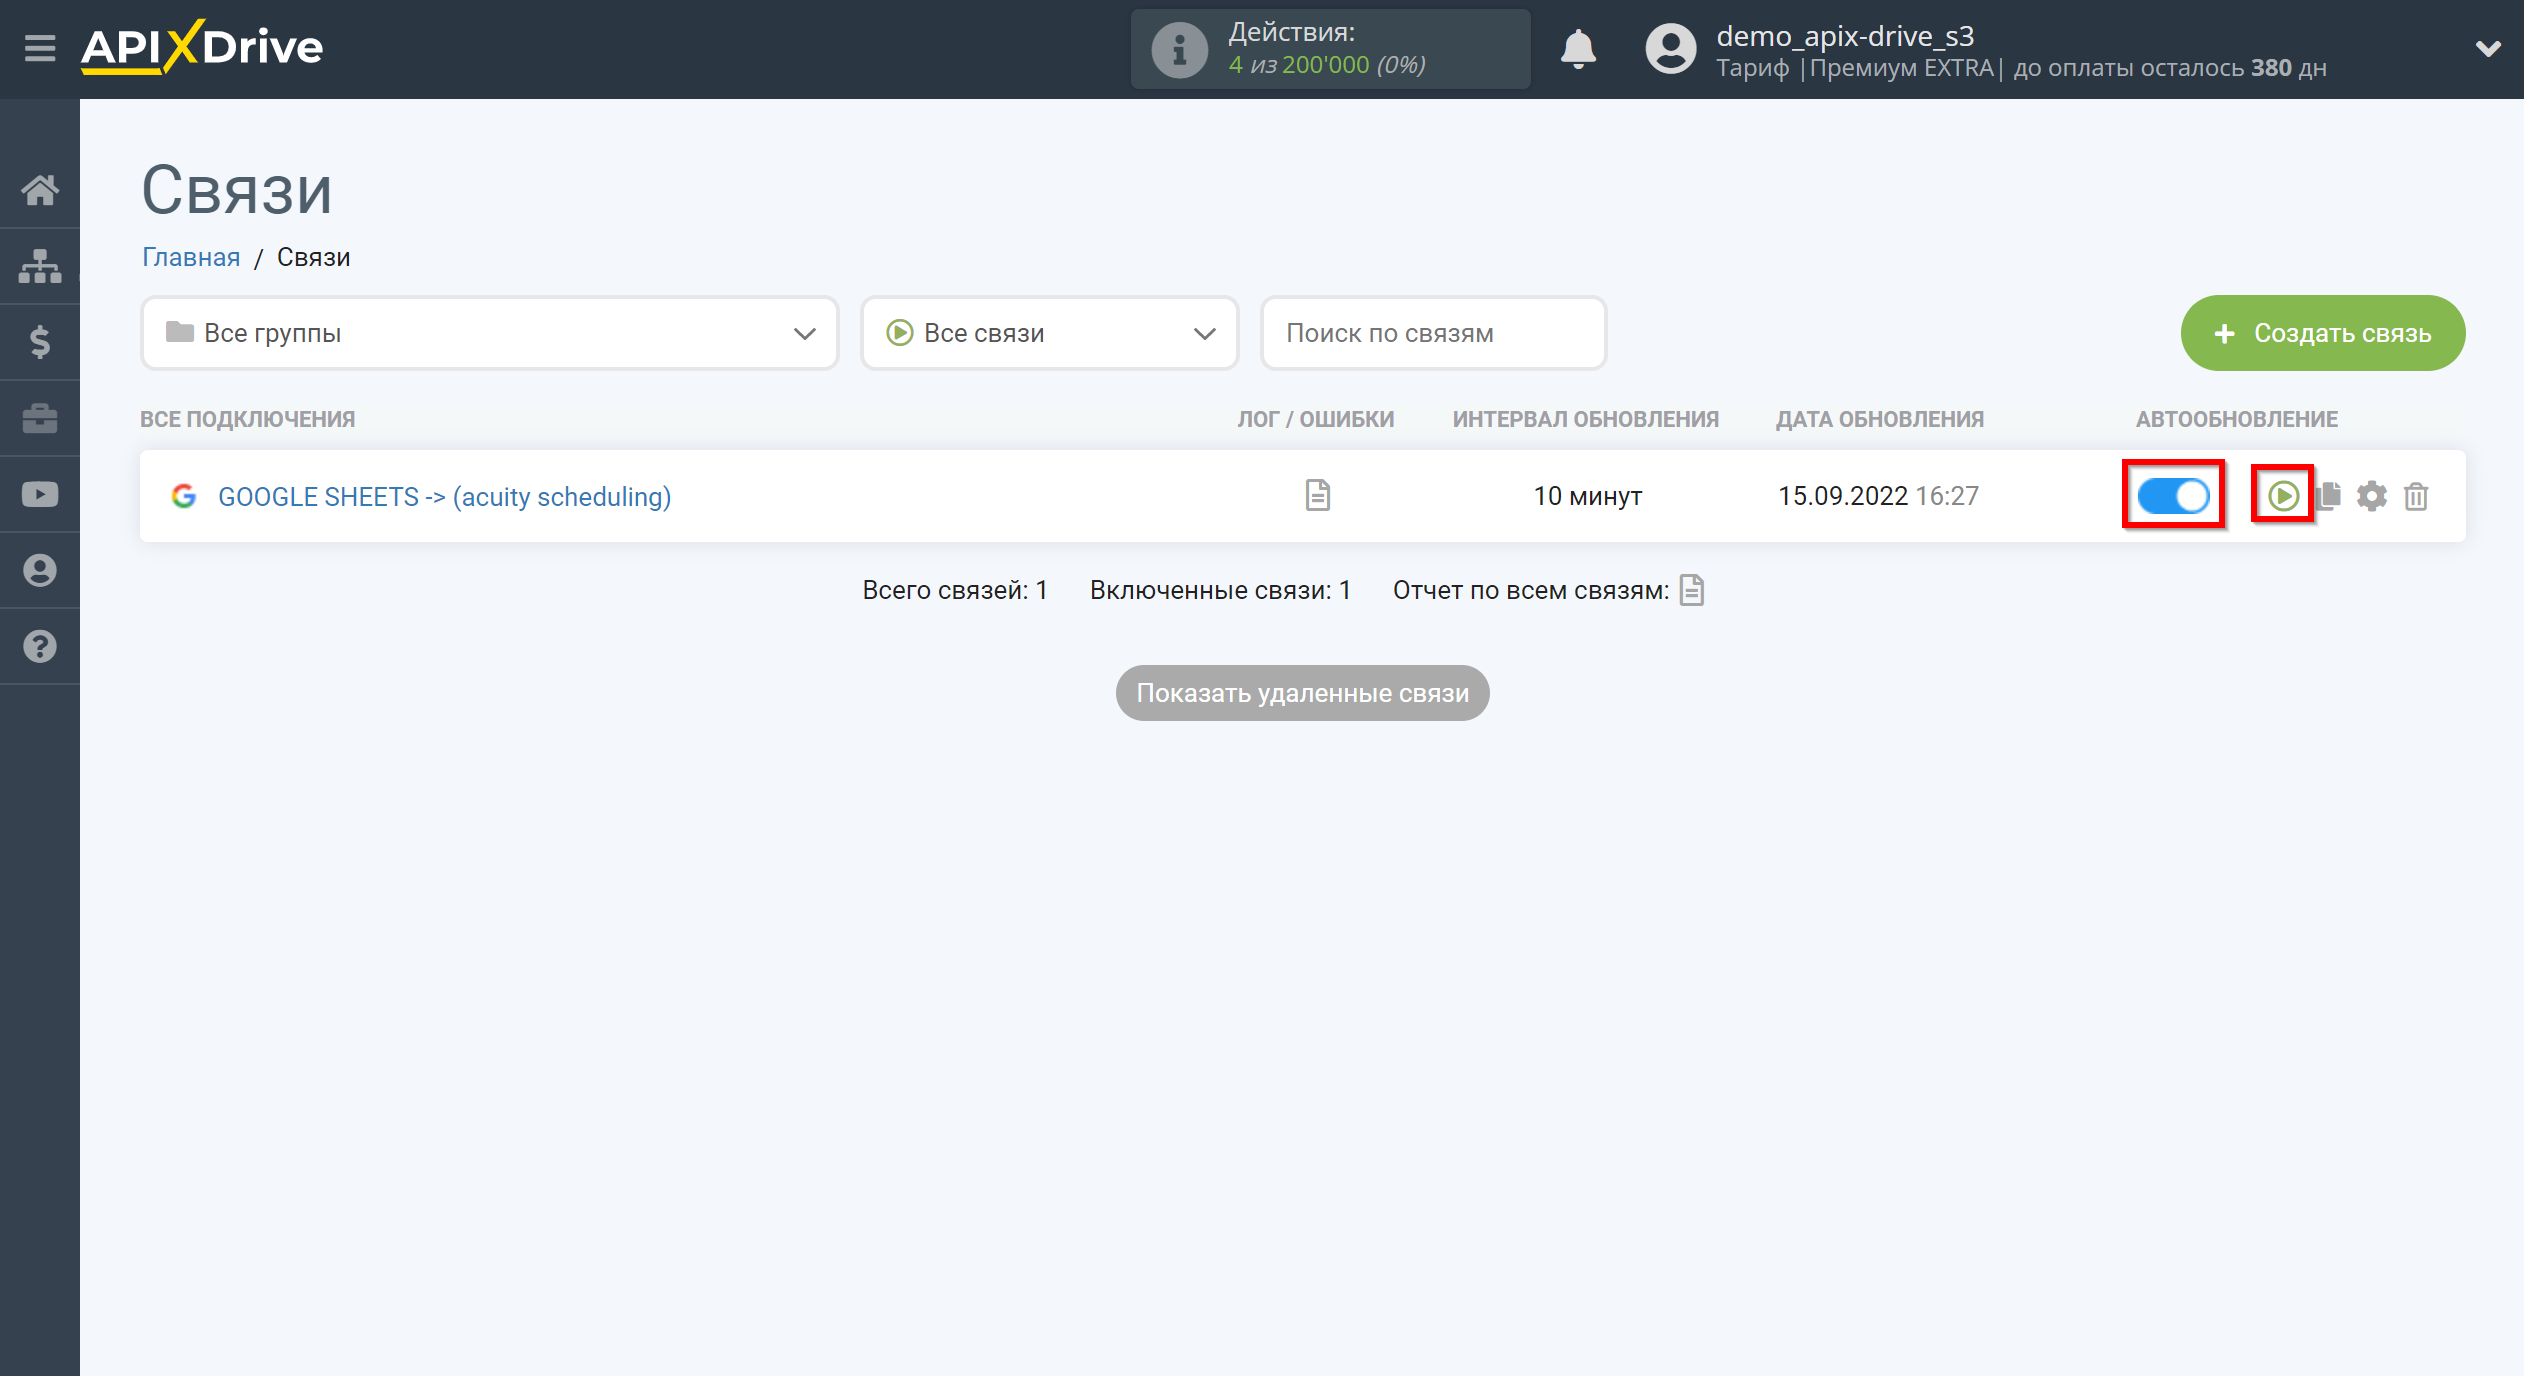Delete the connection with trash icon
The height and width of the screenshot is (1376, 2524).
pos(2417,496)
